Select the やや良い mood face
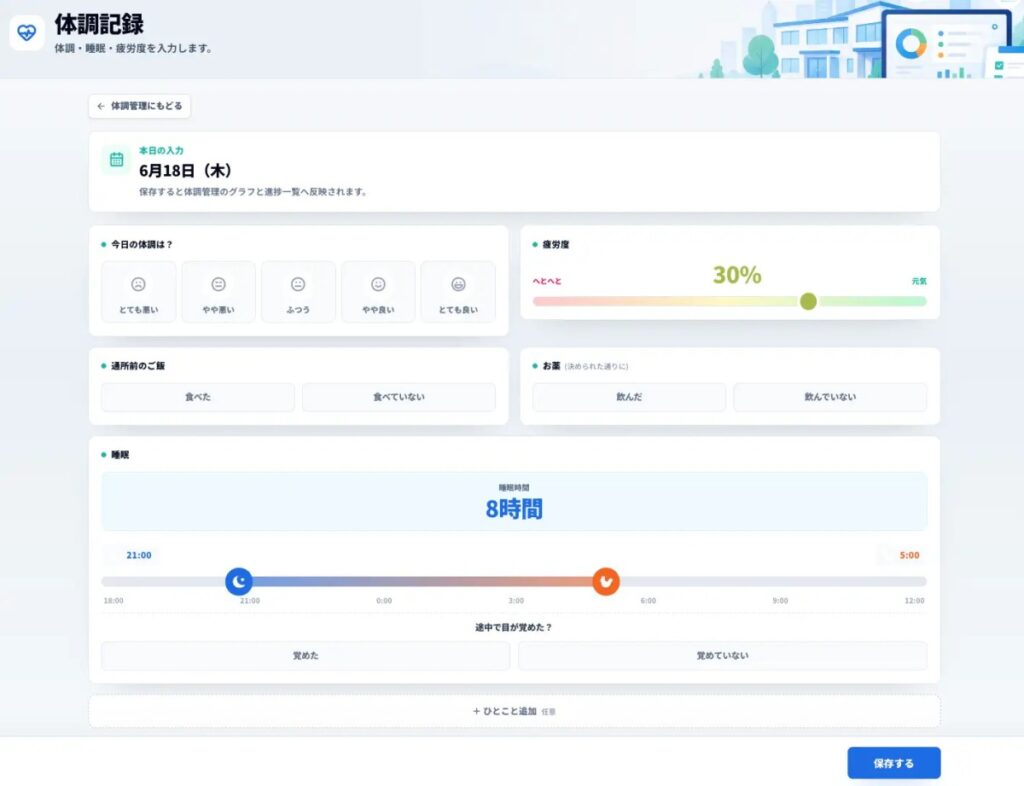Screen dimensions: 1024x786 pyautogui.click(x=378, y=292)
